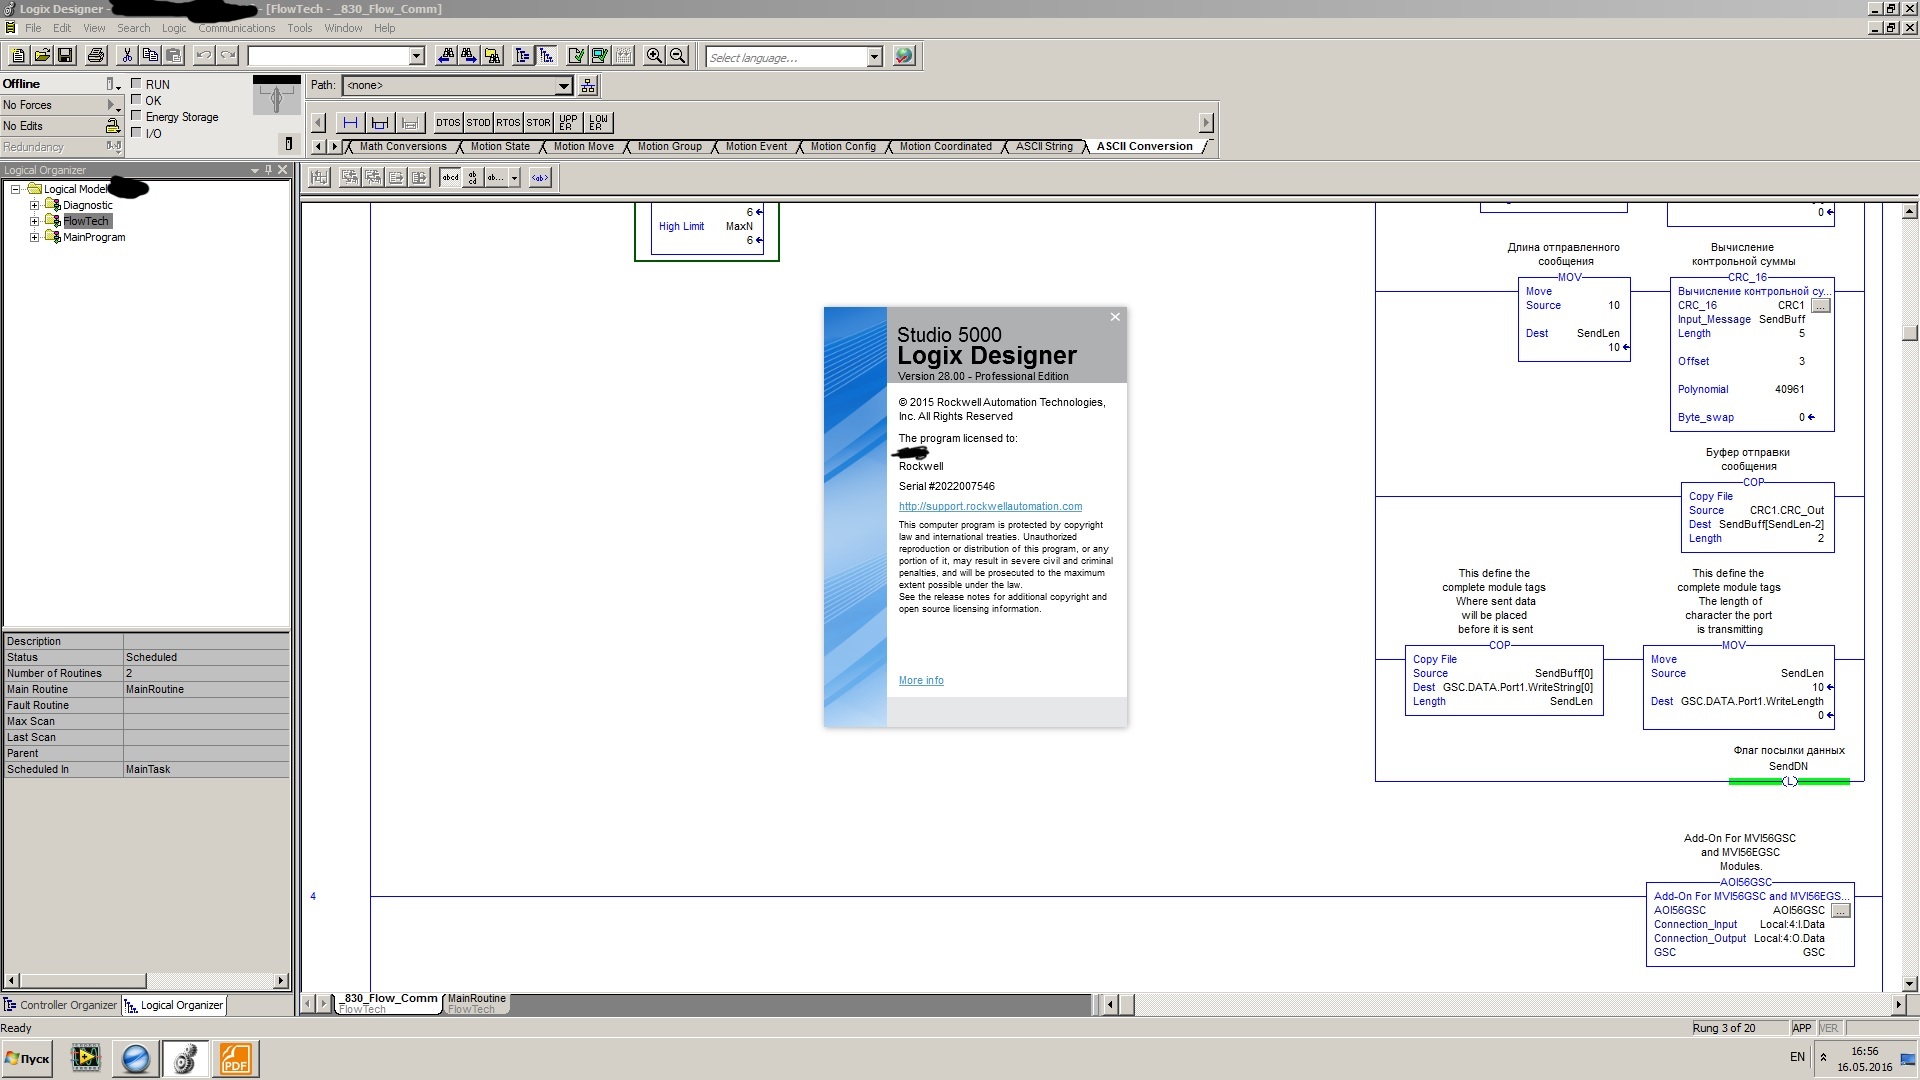Image resolution: width=1920 pixels, height=1080 pixels.
Task: Insert the UPPER instruction
Action: point(568,122)
